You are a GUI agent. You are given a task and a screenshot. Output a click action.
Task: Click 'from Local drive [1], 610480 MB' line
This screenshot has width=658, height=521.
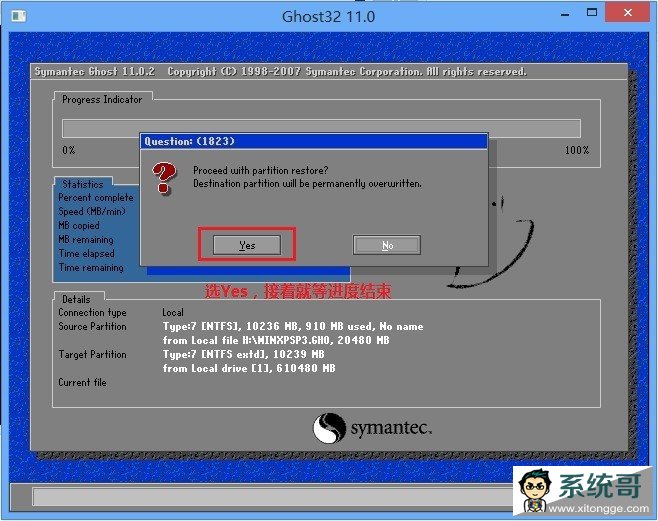point(249,368)
